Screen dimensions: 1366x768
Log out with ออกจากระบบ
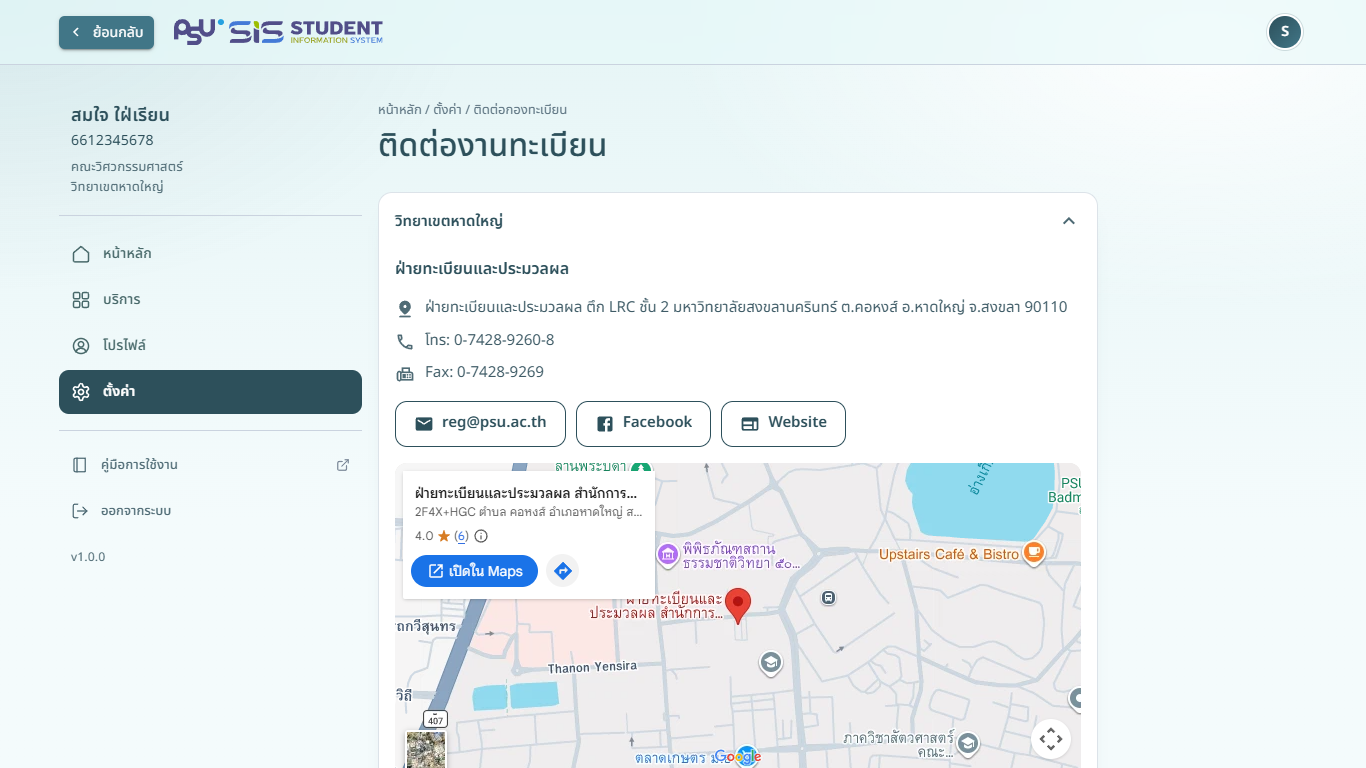(210, 511)
